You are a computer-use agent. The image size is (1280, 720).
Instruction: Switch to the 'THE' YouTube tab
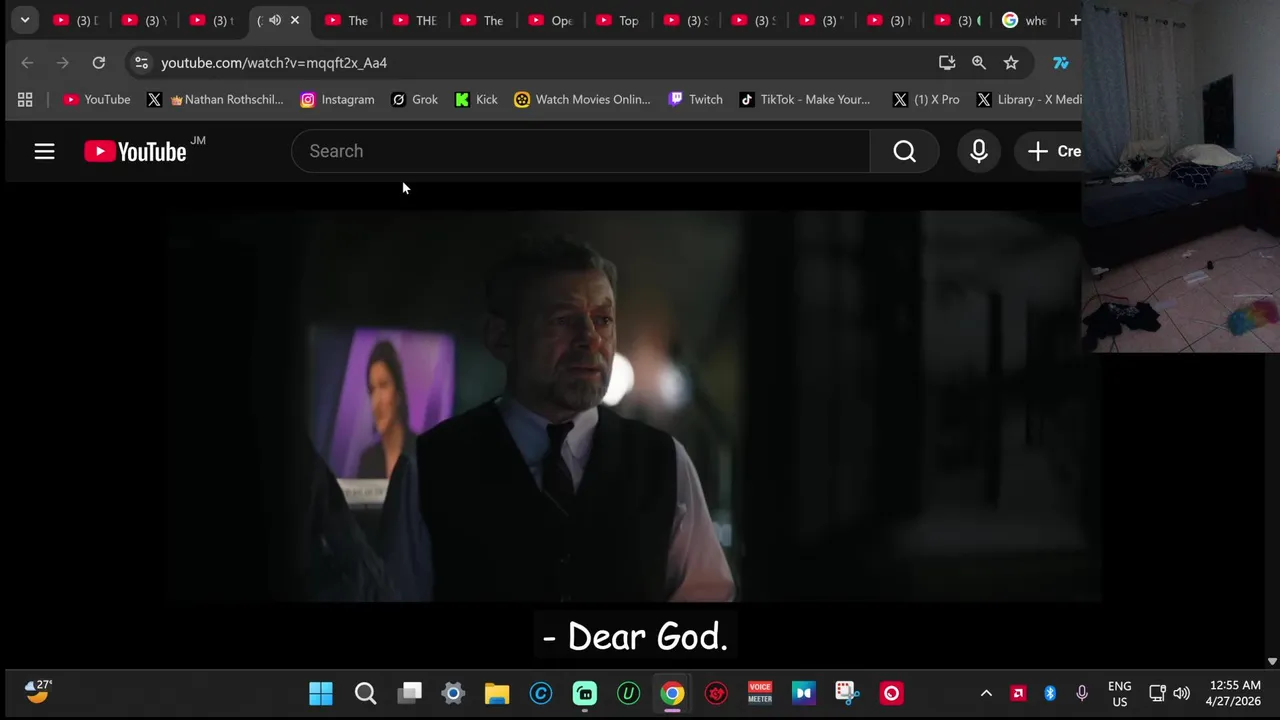pos(414,20)
